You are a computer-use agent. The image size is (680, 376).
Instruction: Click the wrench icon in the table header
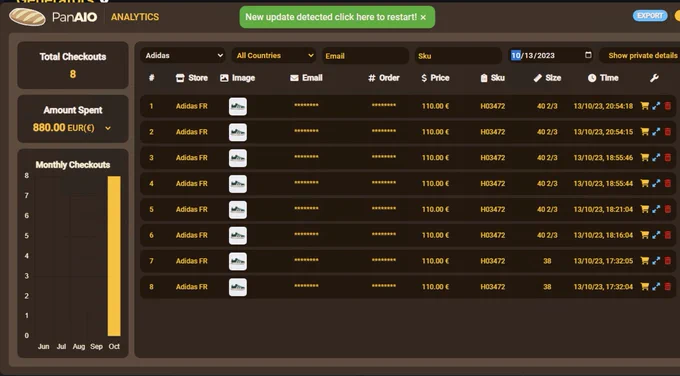pyautogui.click(x=654, y=78)
